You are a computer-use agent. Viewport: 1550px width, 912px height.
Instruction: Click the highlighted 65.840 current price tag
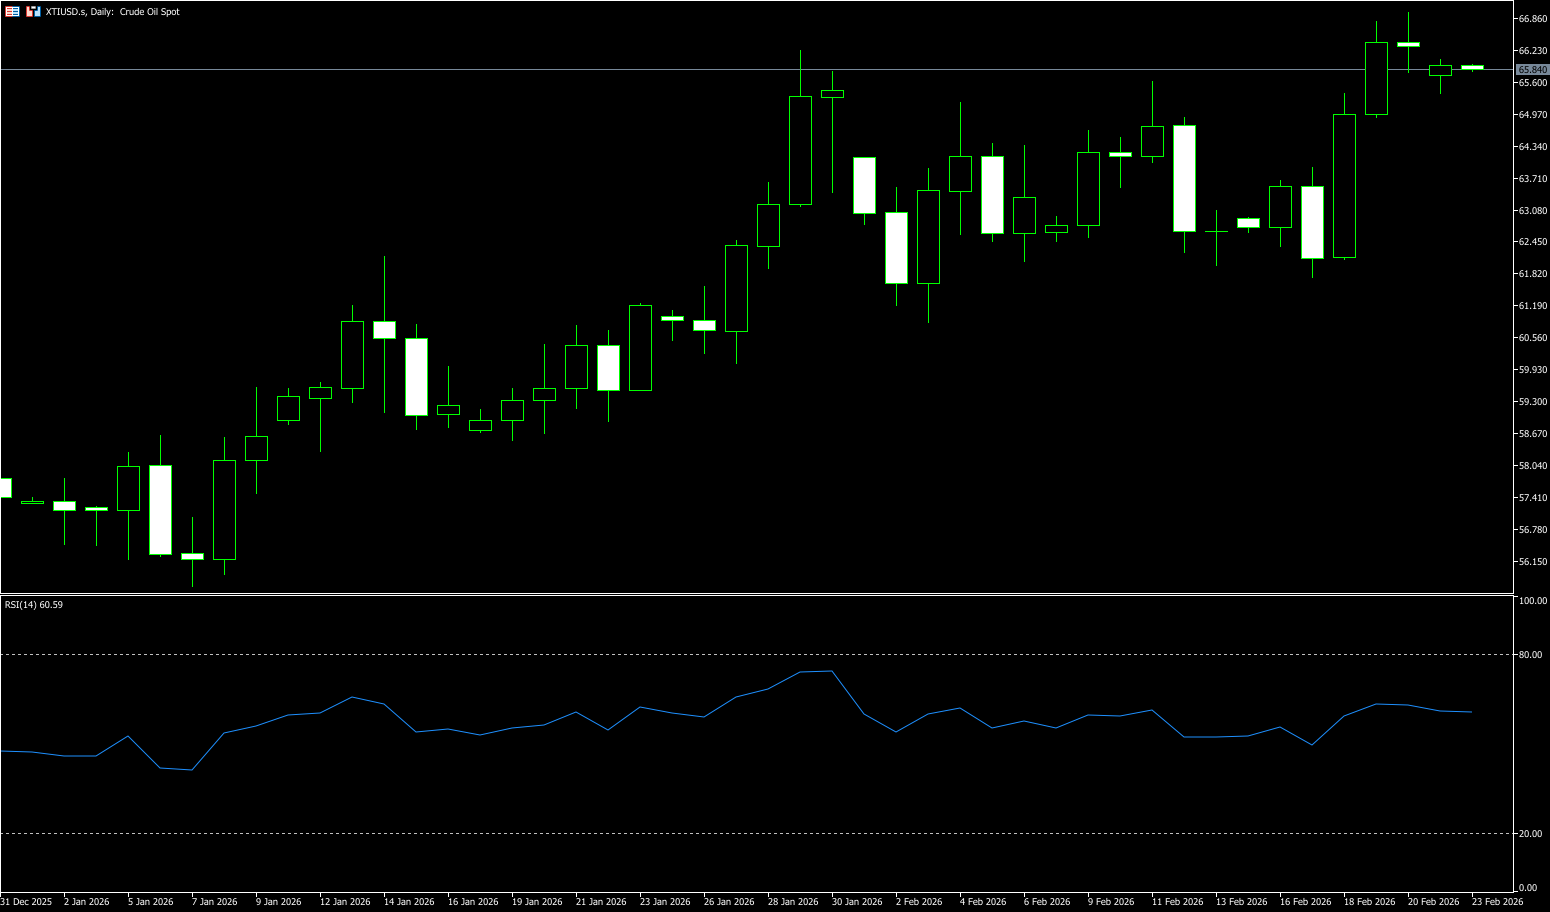1531,70
